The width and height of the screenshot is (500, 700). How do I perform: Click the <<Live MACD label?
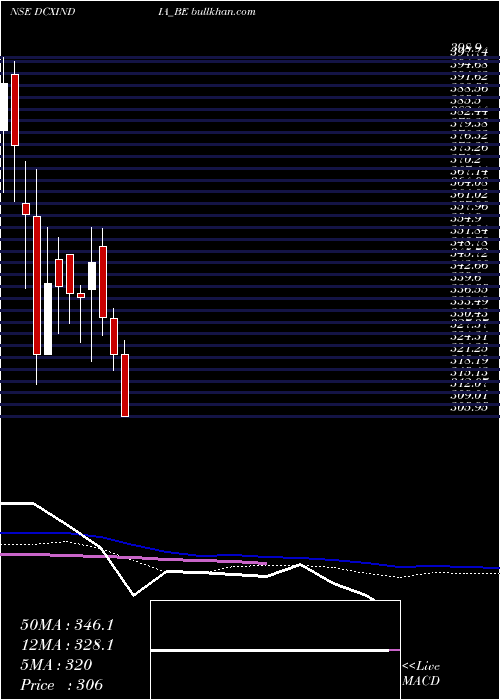(421, 674)
